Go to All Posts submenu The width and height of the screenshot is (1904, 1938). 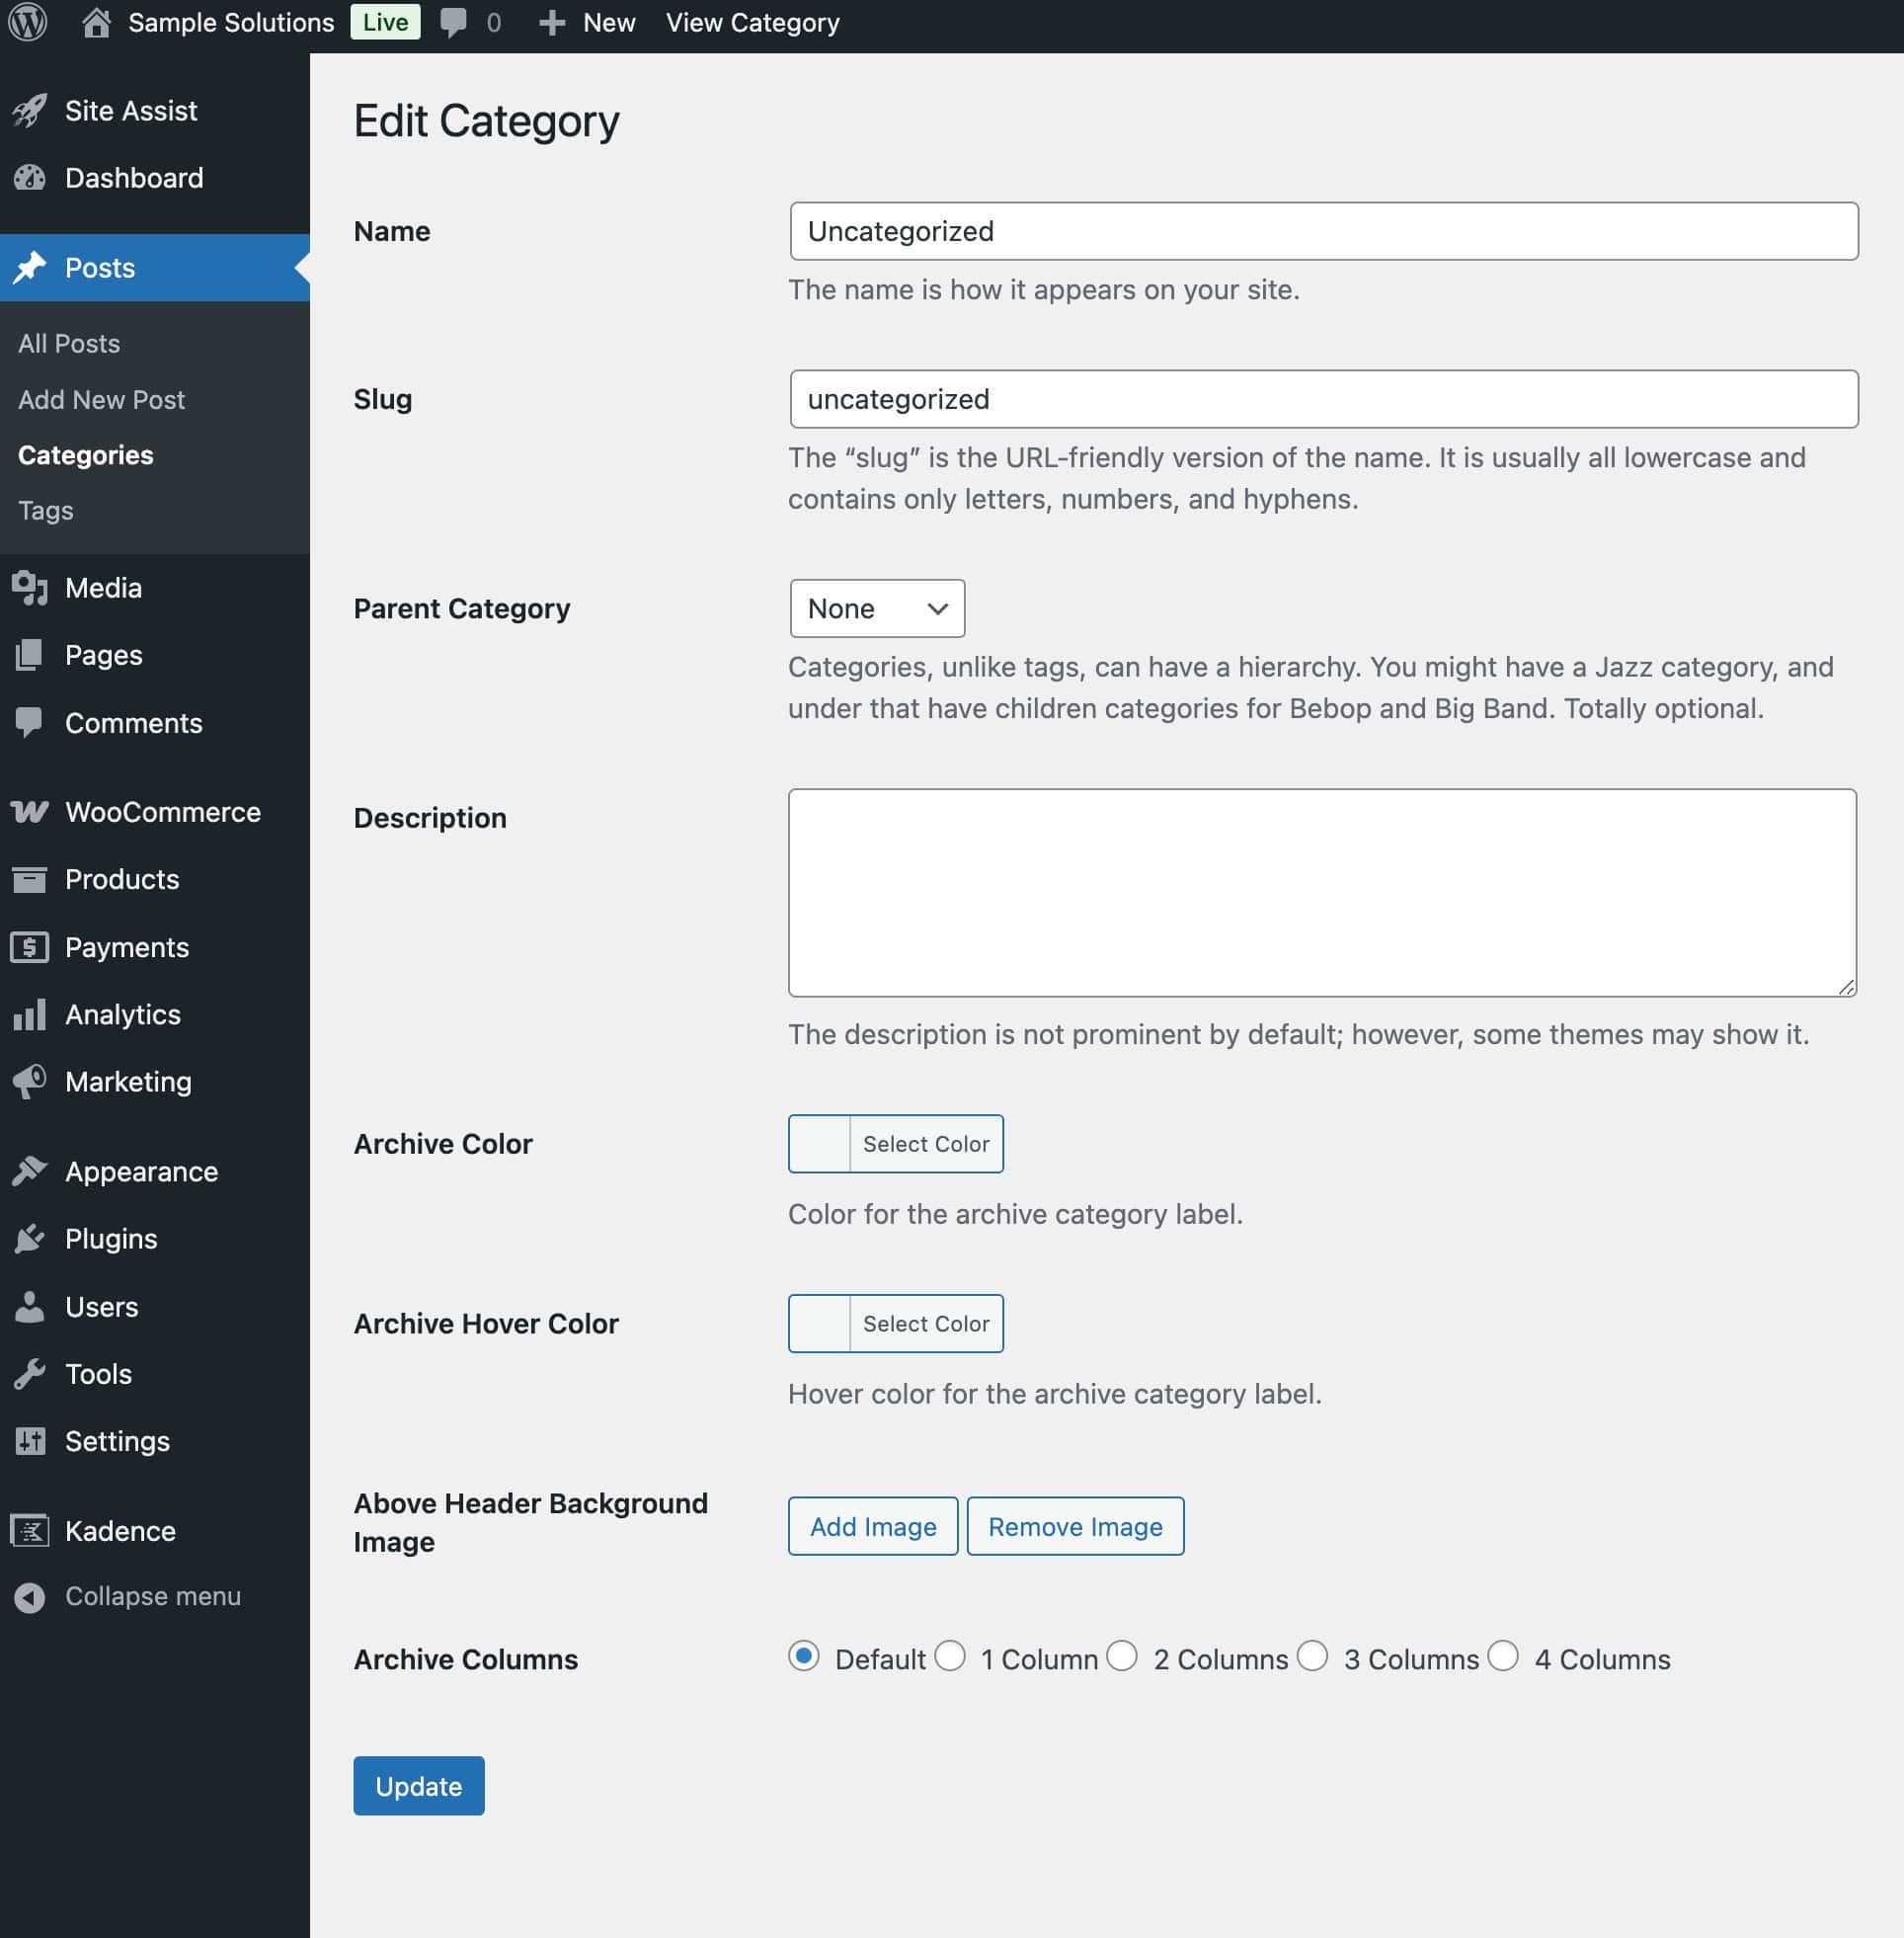click(69, 344)
